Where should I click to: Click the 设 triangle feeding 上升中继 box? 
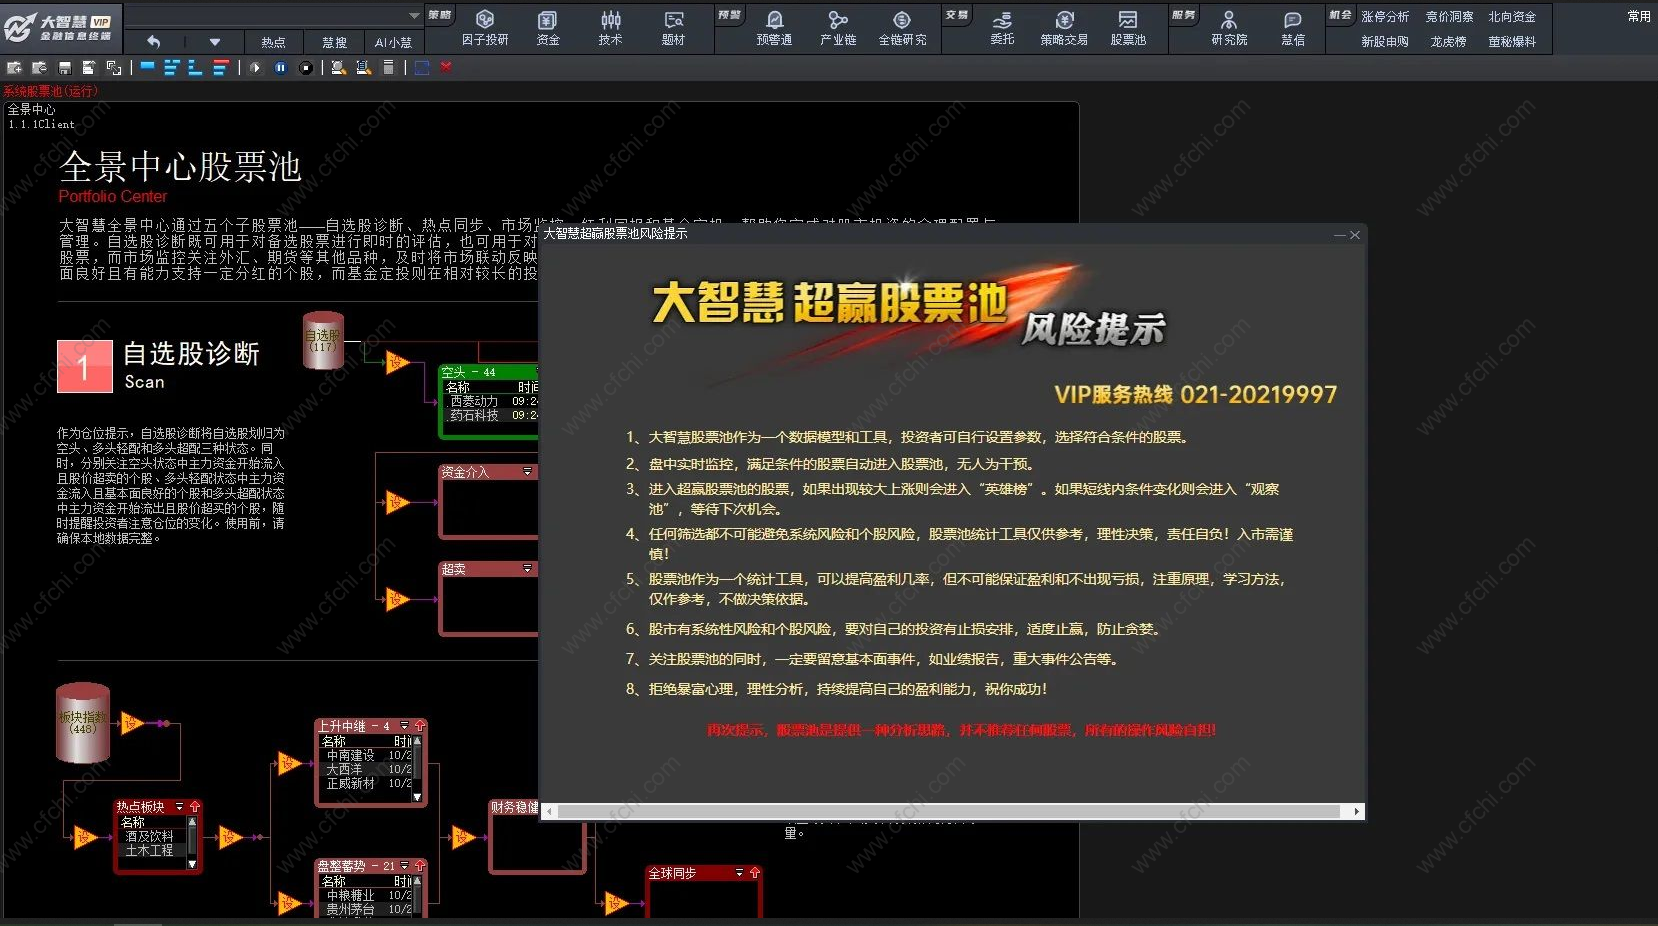click(x=289, y=764)
